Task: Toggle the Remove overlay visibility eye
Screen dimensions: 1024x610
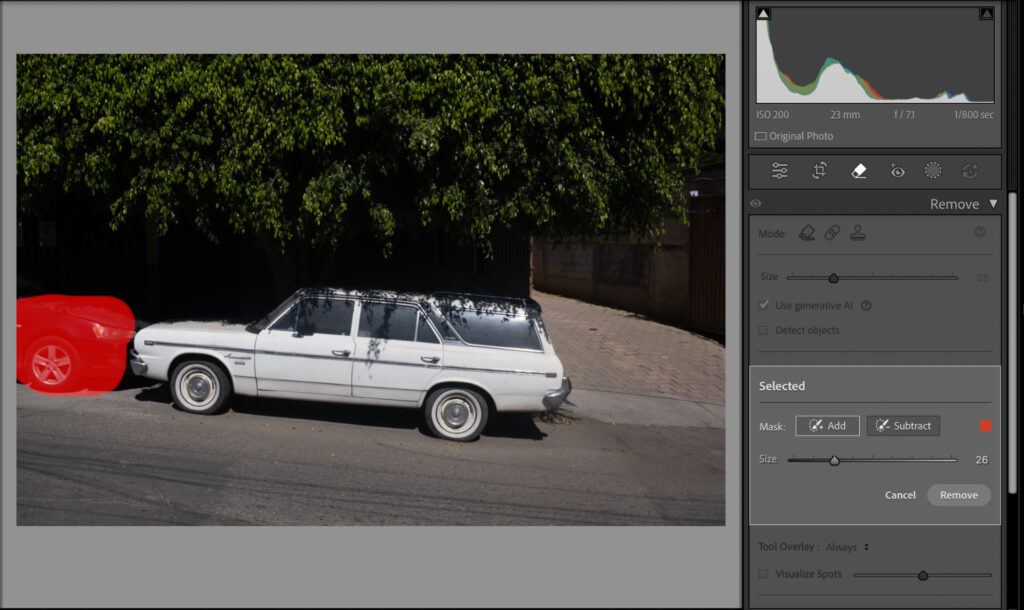Action: tap(757, 203)
